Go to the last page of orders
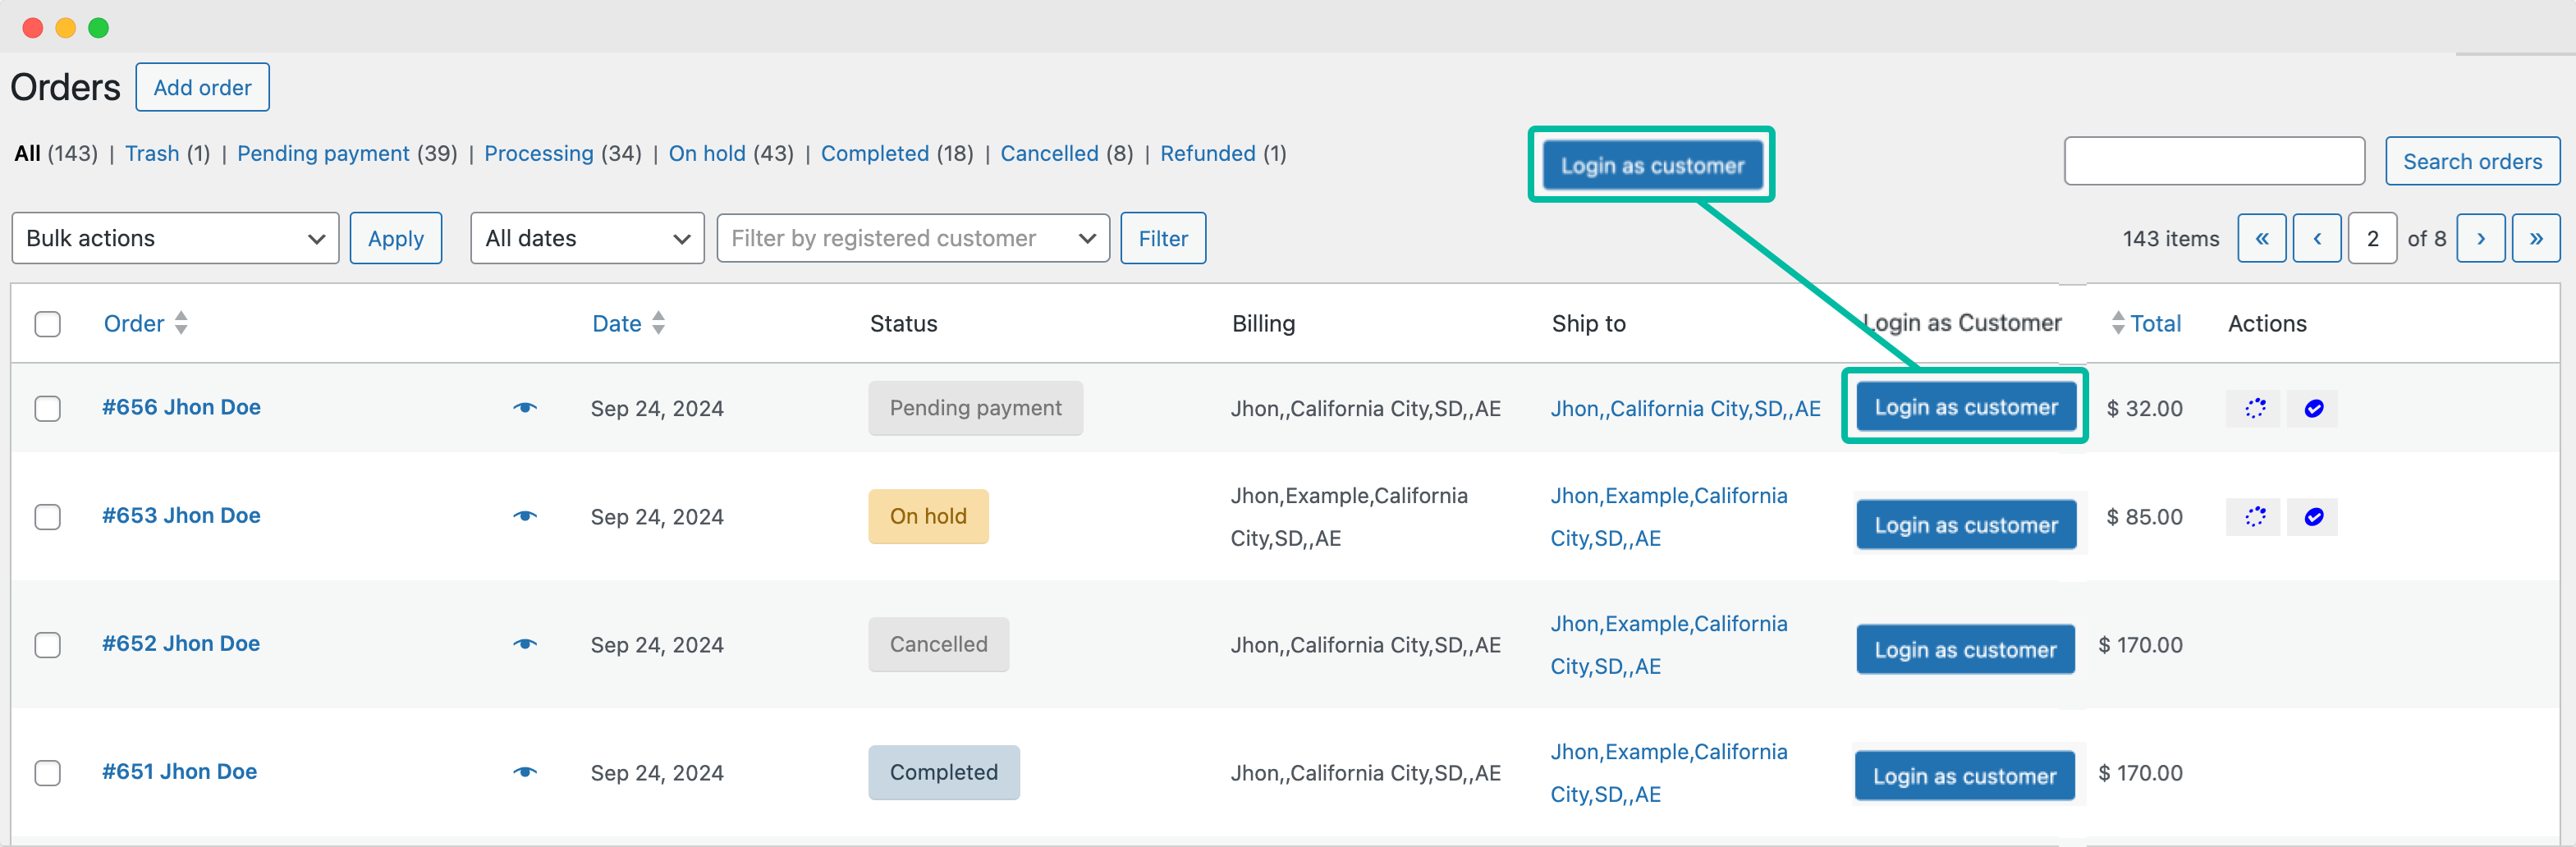 [2535, 238]
